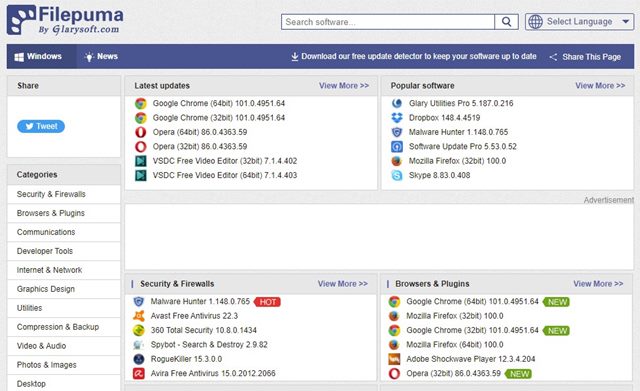Open the Select Language dropdown
This screenshot has height=391, width=640.
tap(579, 22)
